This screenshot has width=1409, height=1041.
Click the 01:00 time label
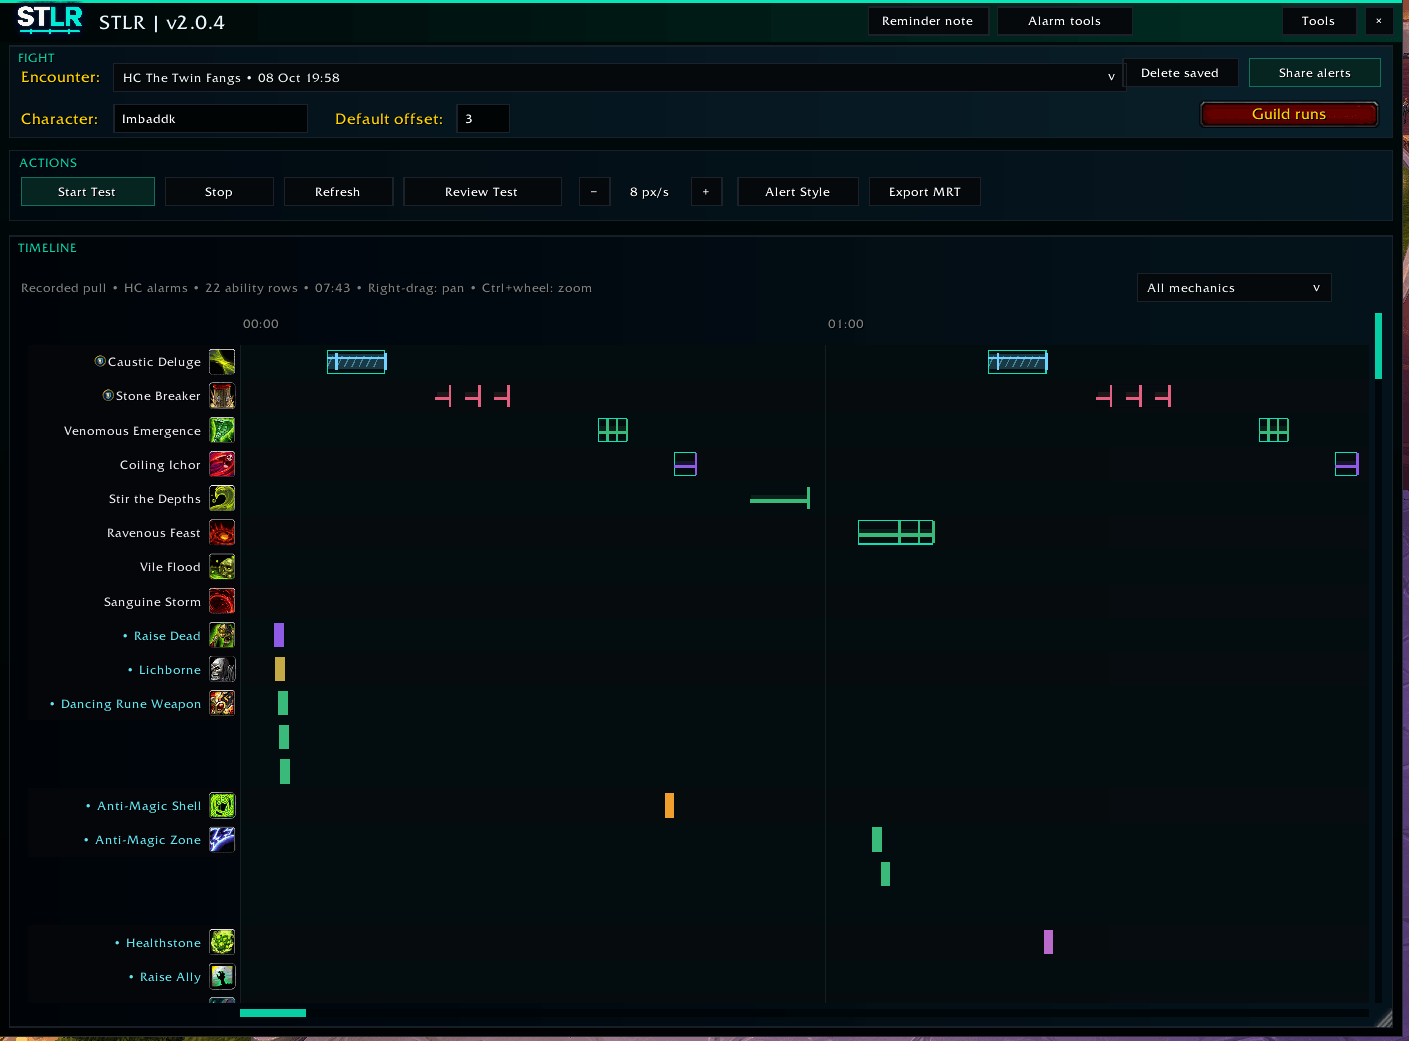tap(846, 324)
